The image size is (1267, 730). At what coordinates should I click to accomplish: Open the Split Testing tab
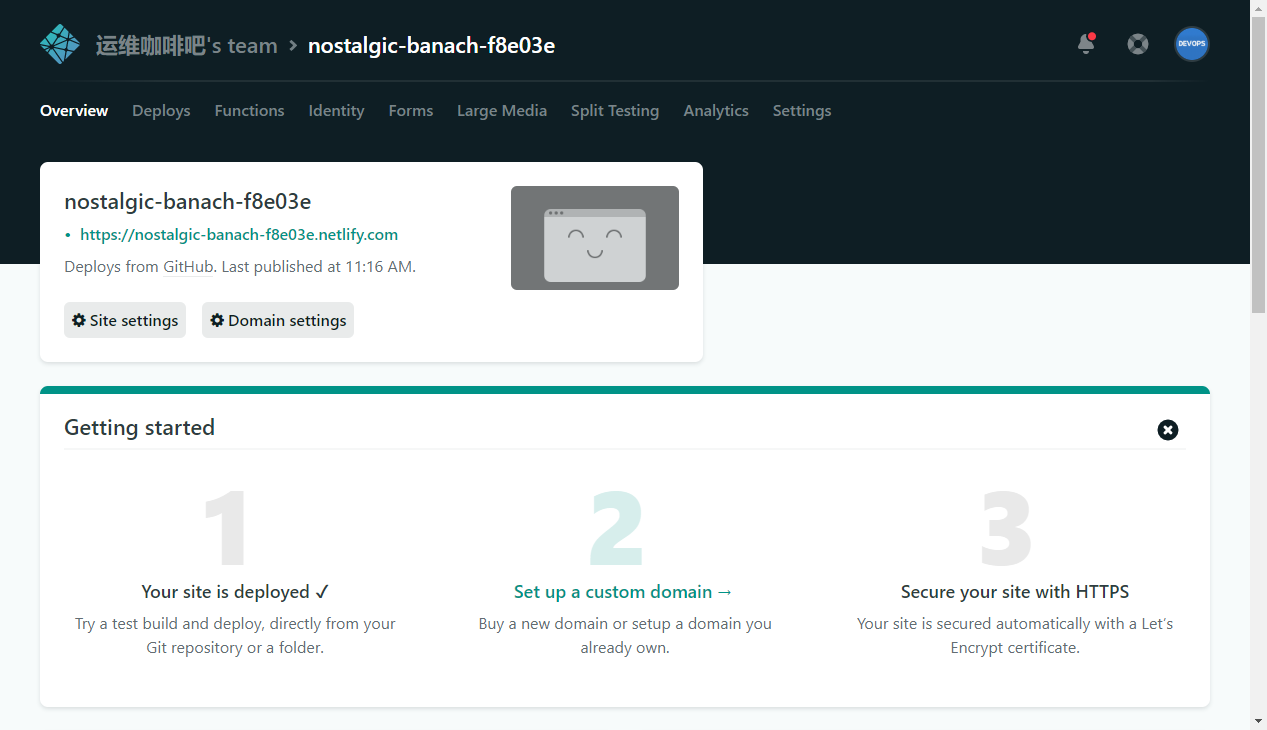pos(614,111)
